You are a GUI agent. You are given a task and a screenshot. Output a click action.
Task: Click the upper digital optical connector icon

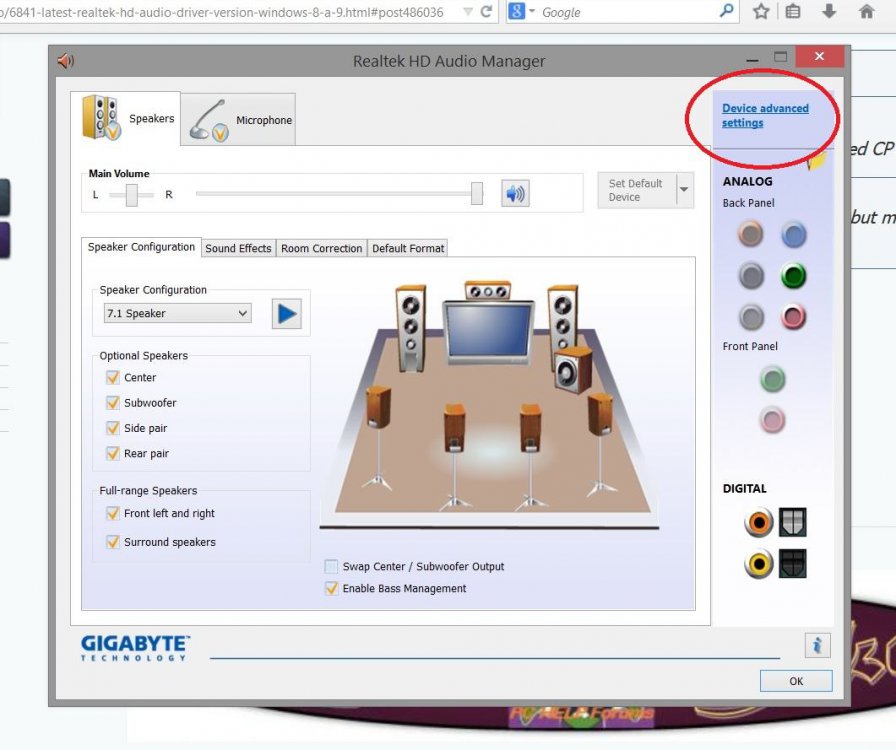[x=793, y=522]
